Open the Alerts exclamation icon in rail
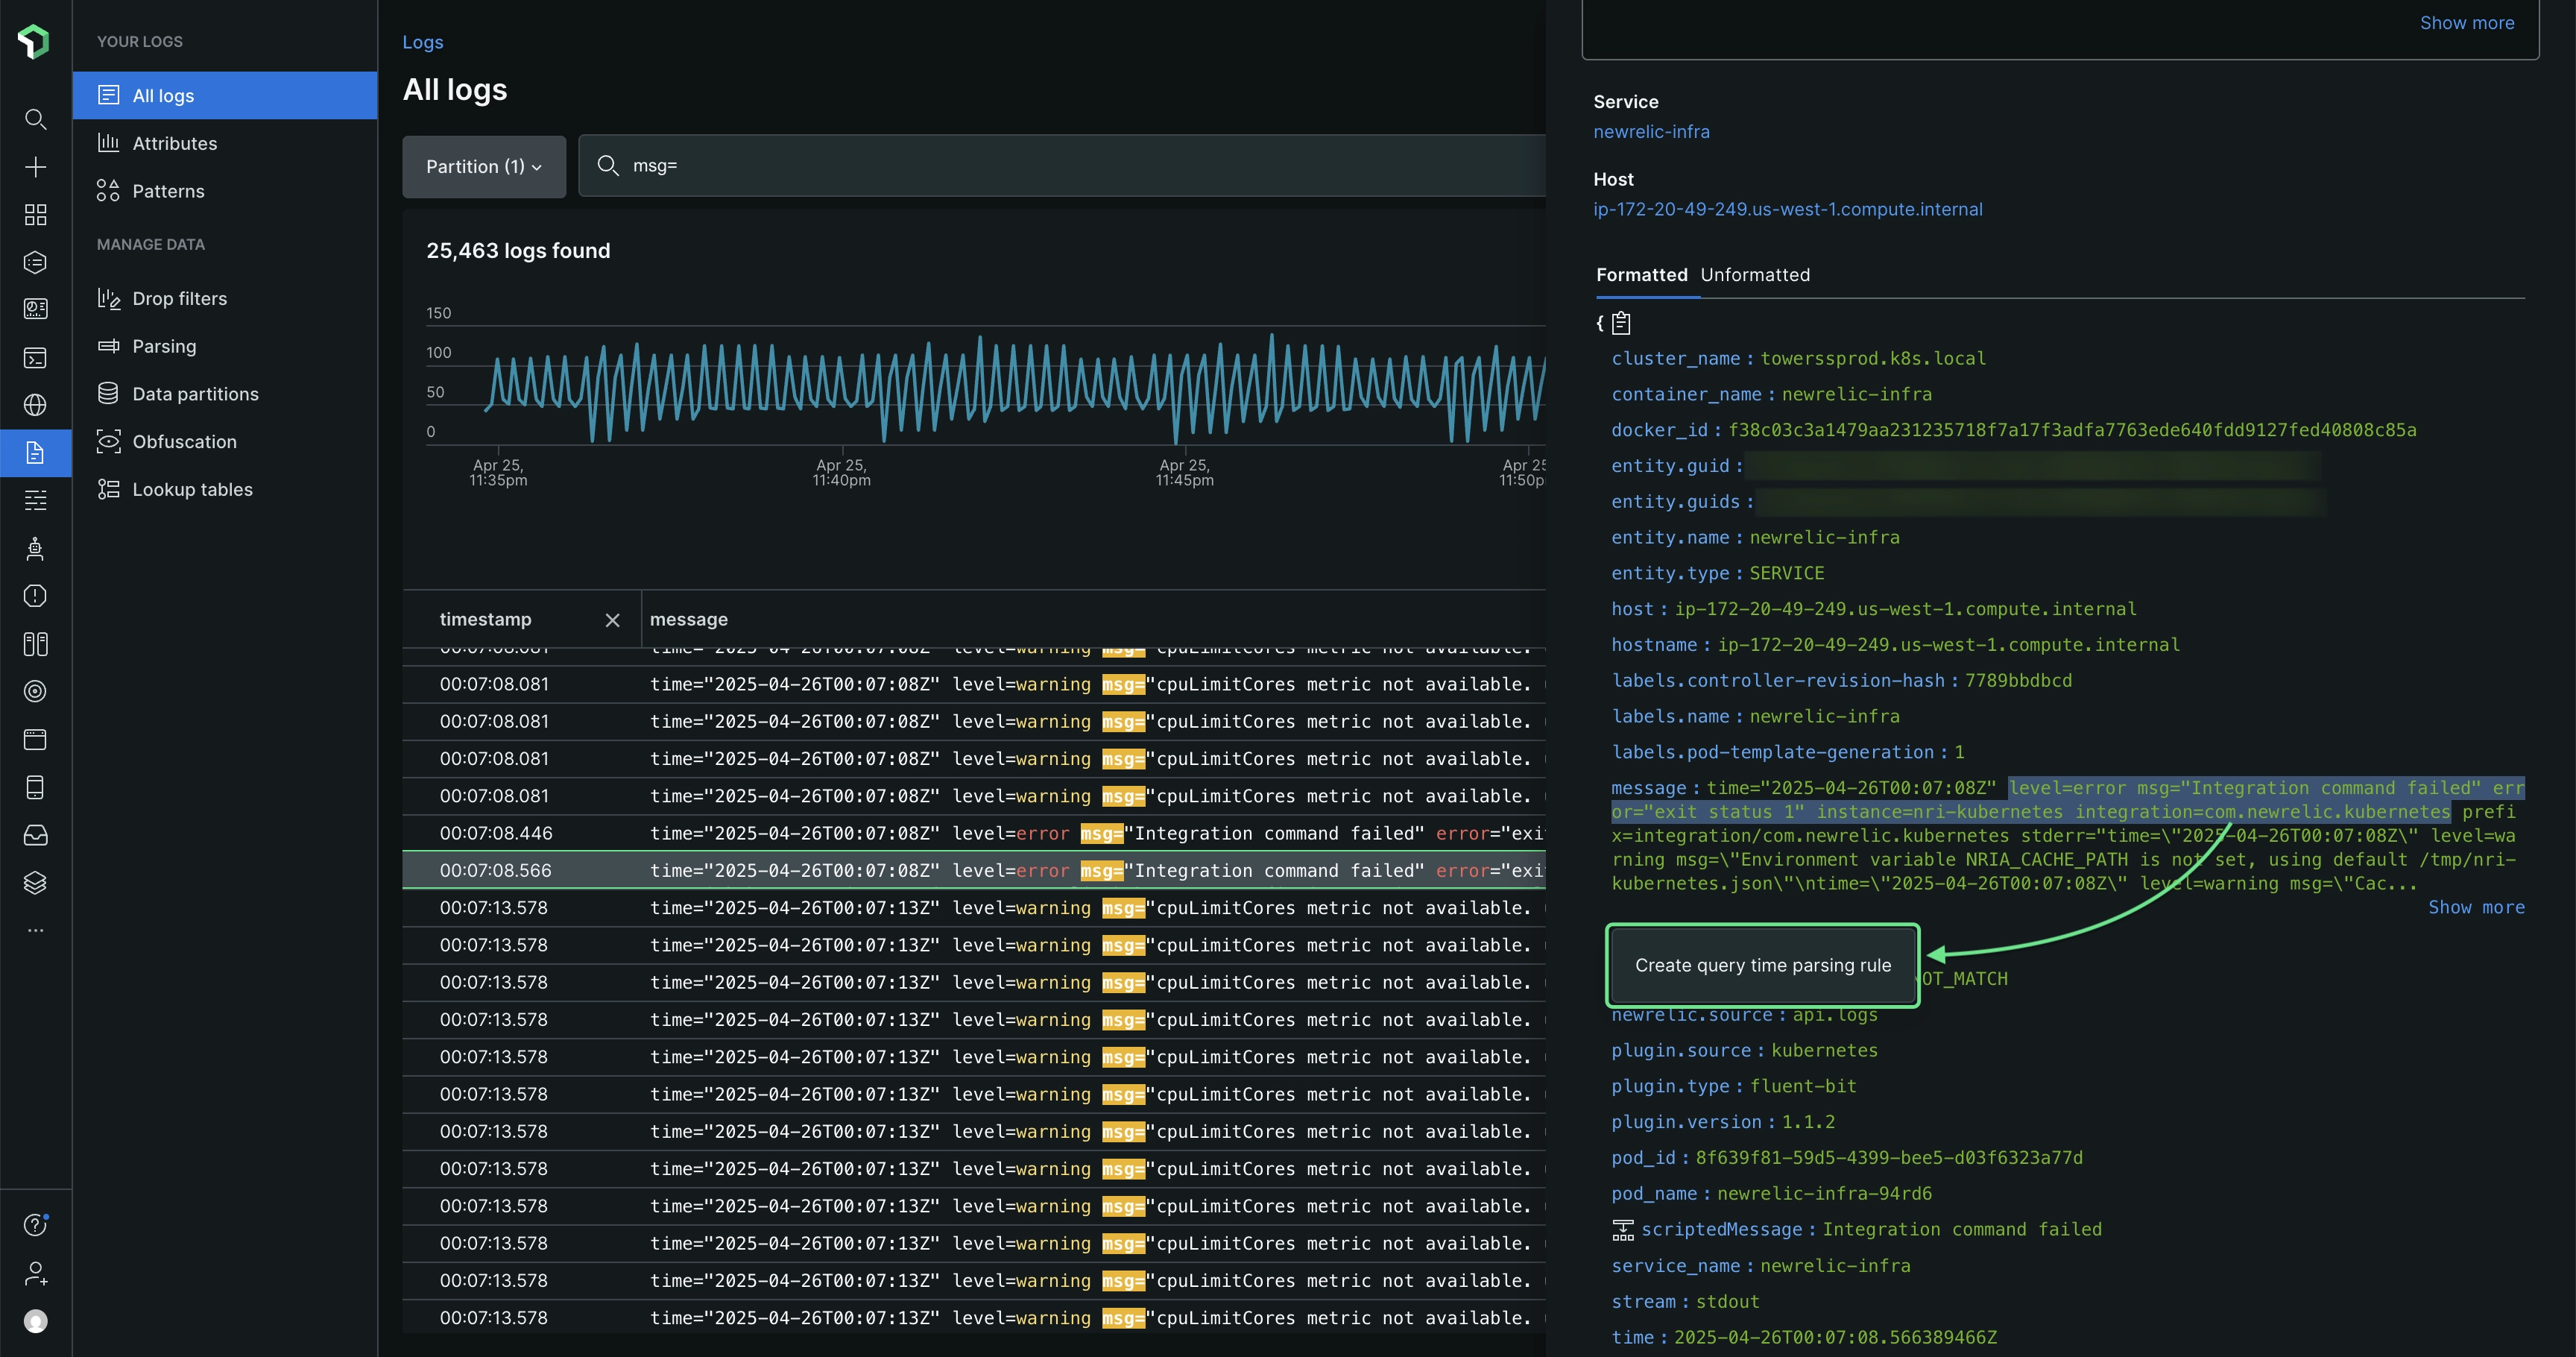The height and width of the screenshot is (1357, 2576). [35, 596]
